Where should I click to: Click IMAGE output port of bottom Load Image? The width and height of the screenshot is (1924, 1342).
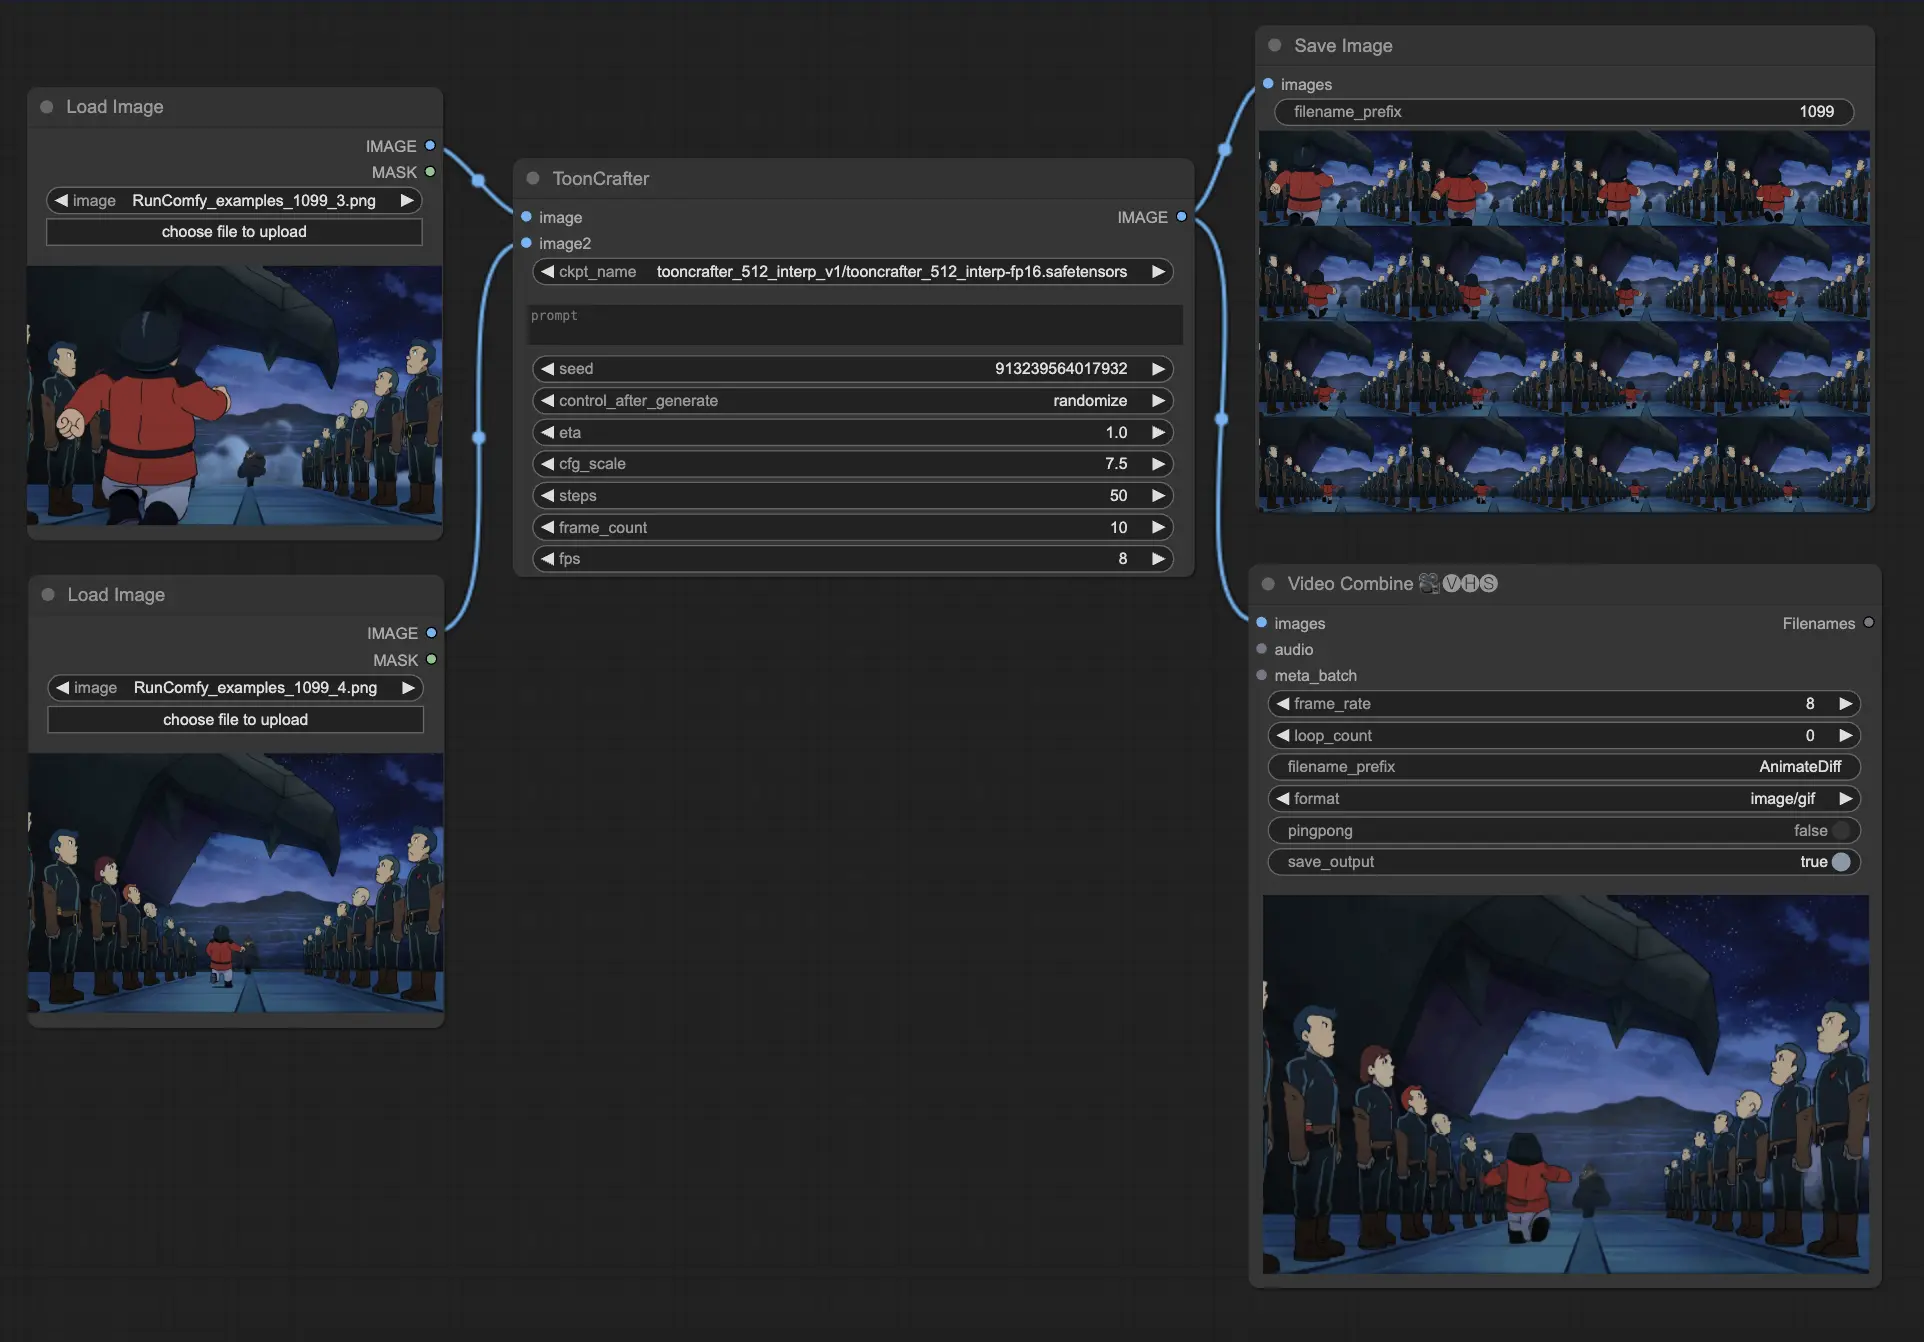click(431, 633)
